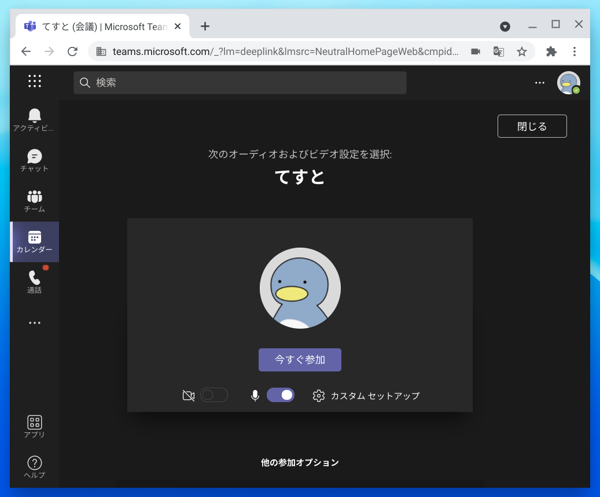Image resolution: width=600 pixels, height=497 pixels.
Task: Click the microphone icon
Action: (x=255, y=395)
